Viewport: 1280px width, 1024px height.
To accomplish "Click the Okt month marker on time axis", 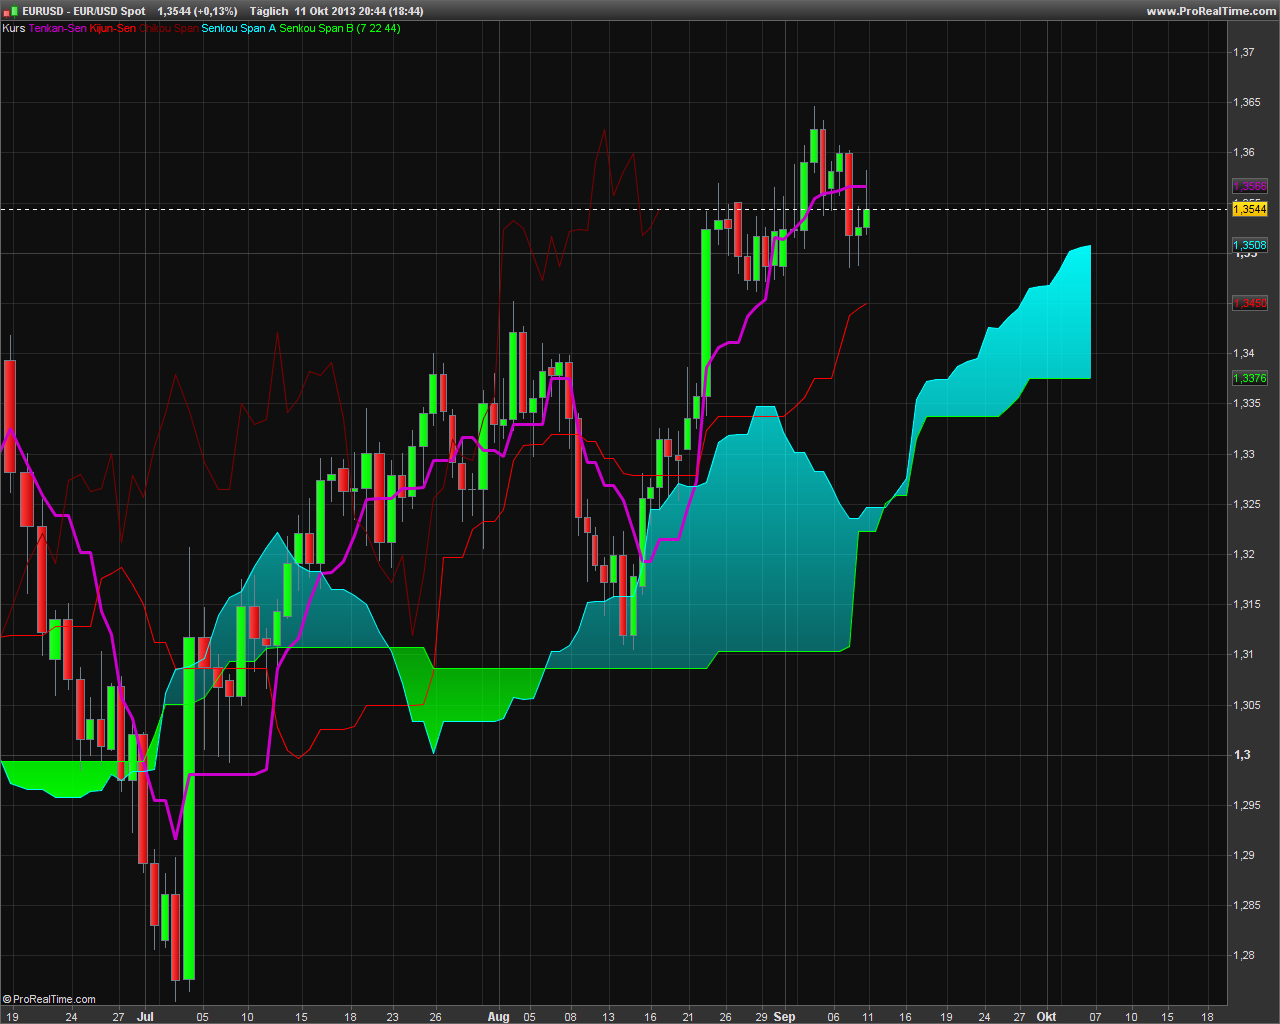I will (1046, 1016).
